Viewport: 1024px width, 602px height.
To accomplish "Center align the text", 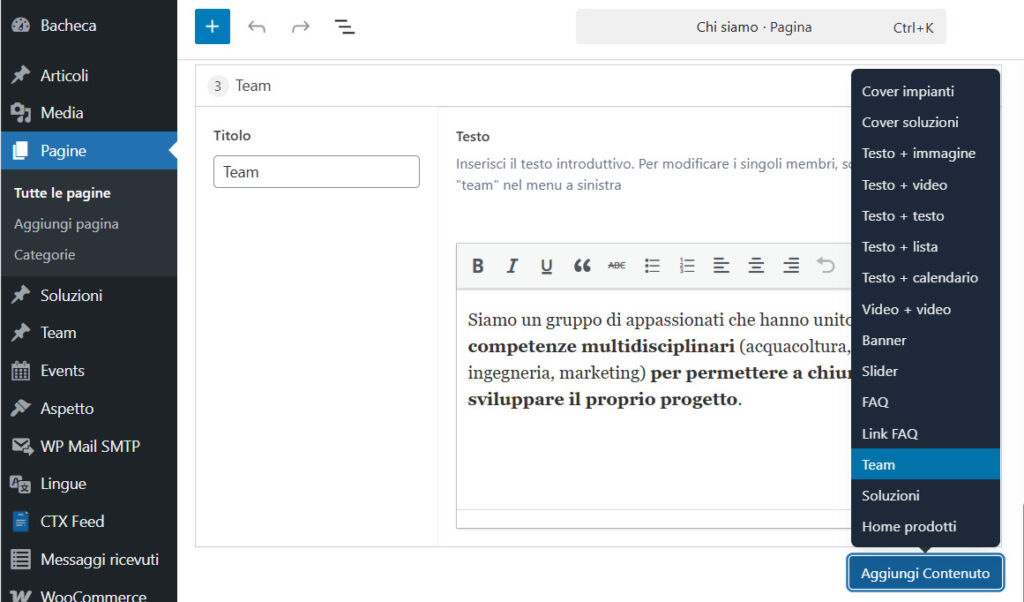I will coord(756,265).
